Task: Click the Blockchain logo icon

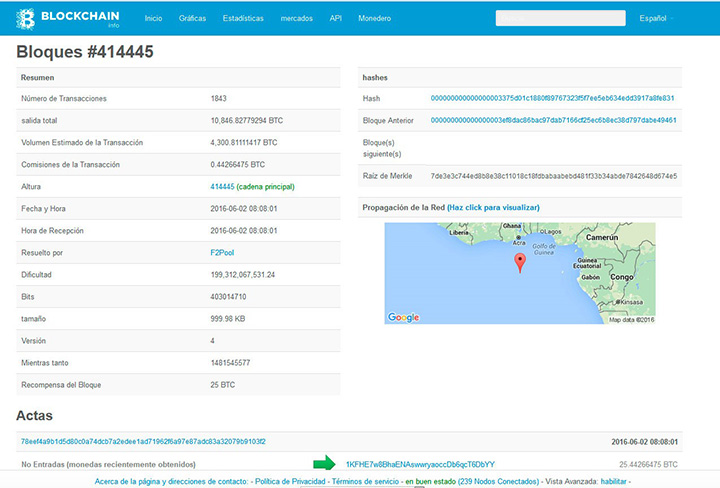Action: [x=25, y=18]
